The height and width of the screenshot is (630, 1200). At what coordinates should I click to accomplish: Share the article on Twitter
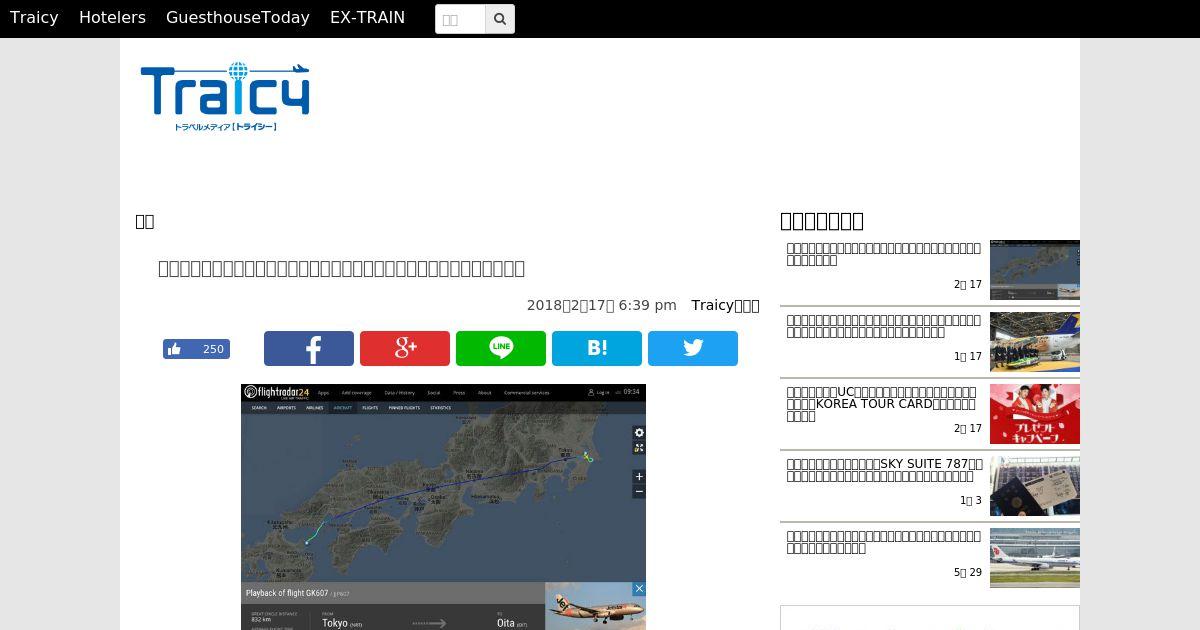(x=693, y=348)
